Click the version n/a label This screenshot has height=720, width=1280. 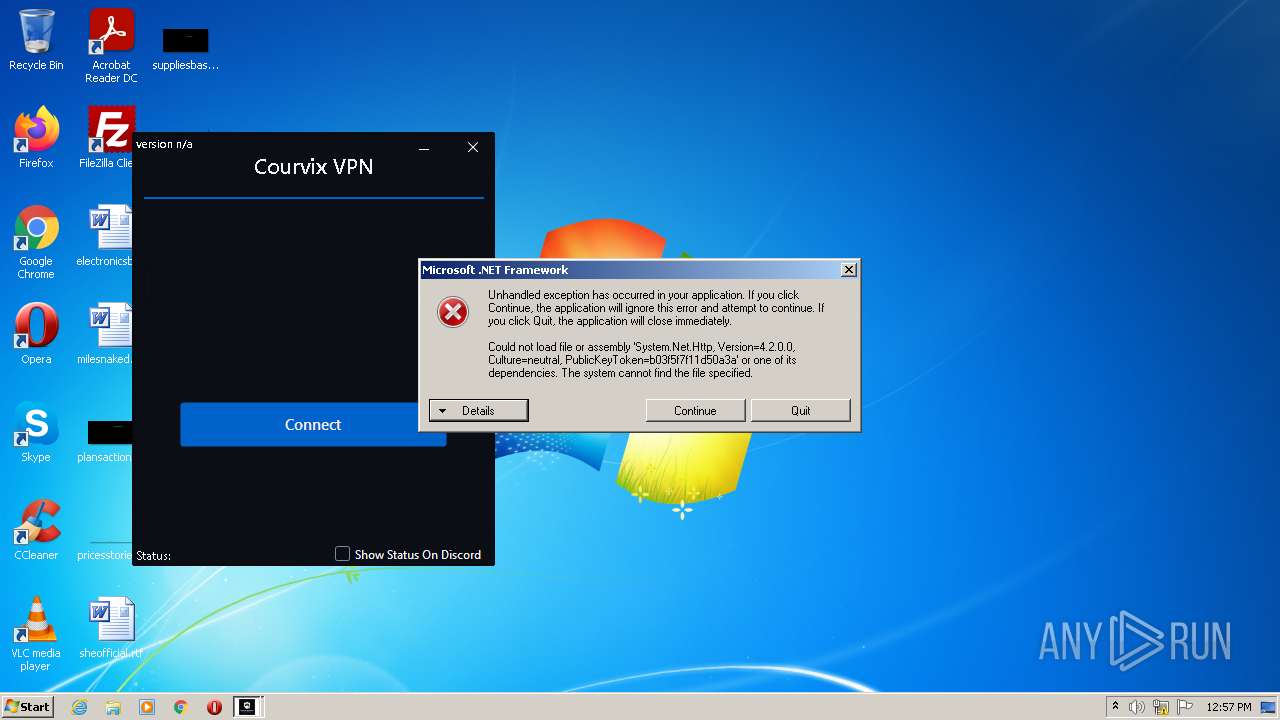point(164,144)
